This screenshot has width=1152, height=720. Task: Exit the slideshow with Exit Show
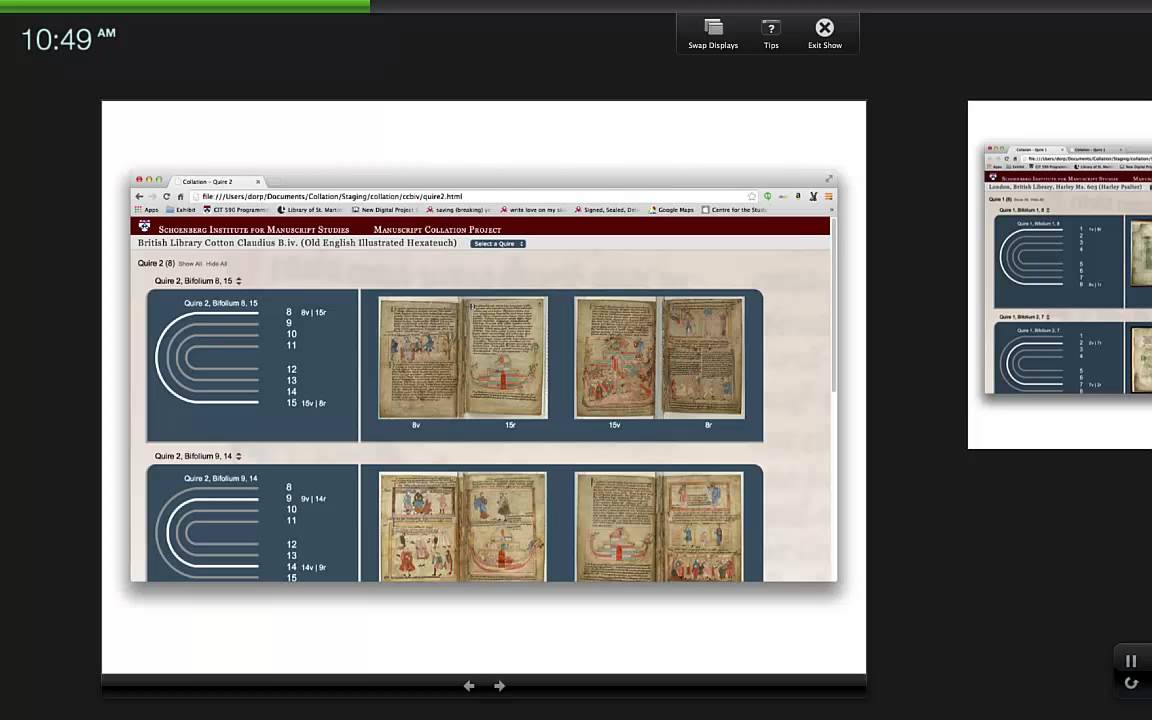click(824, 28)
